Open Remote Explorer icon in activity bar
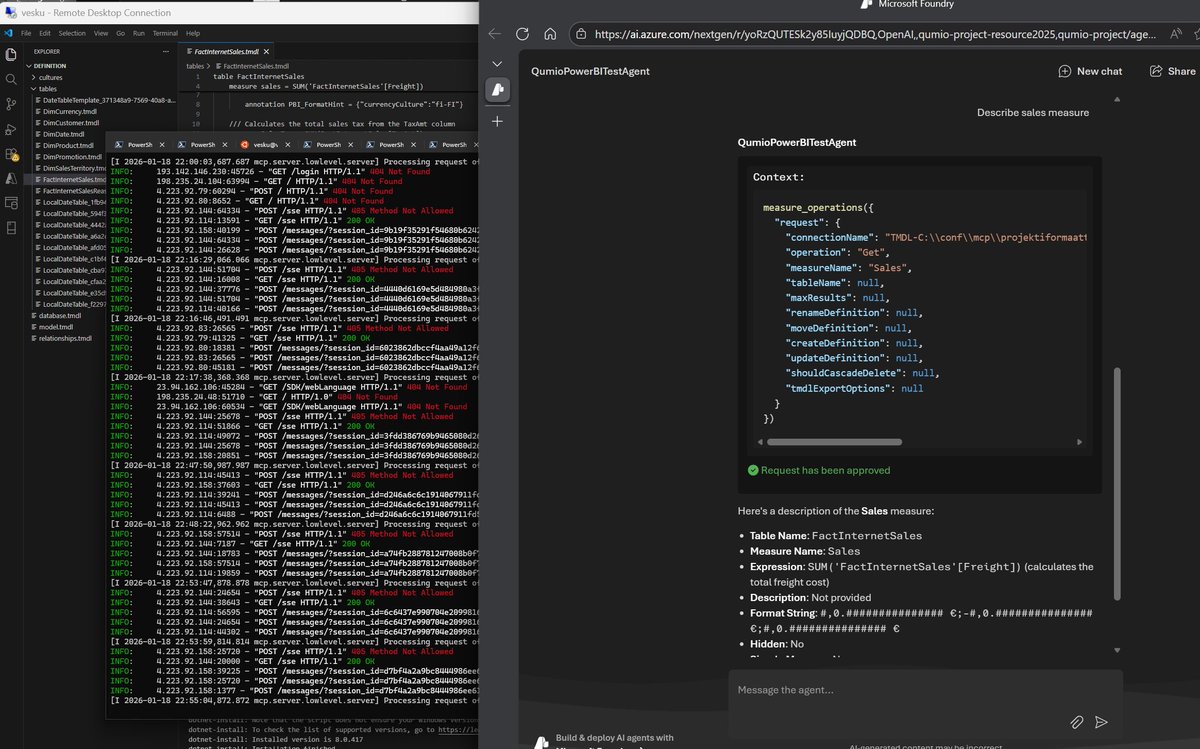1200x749 pixels. tap(11, 204)
